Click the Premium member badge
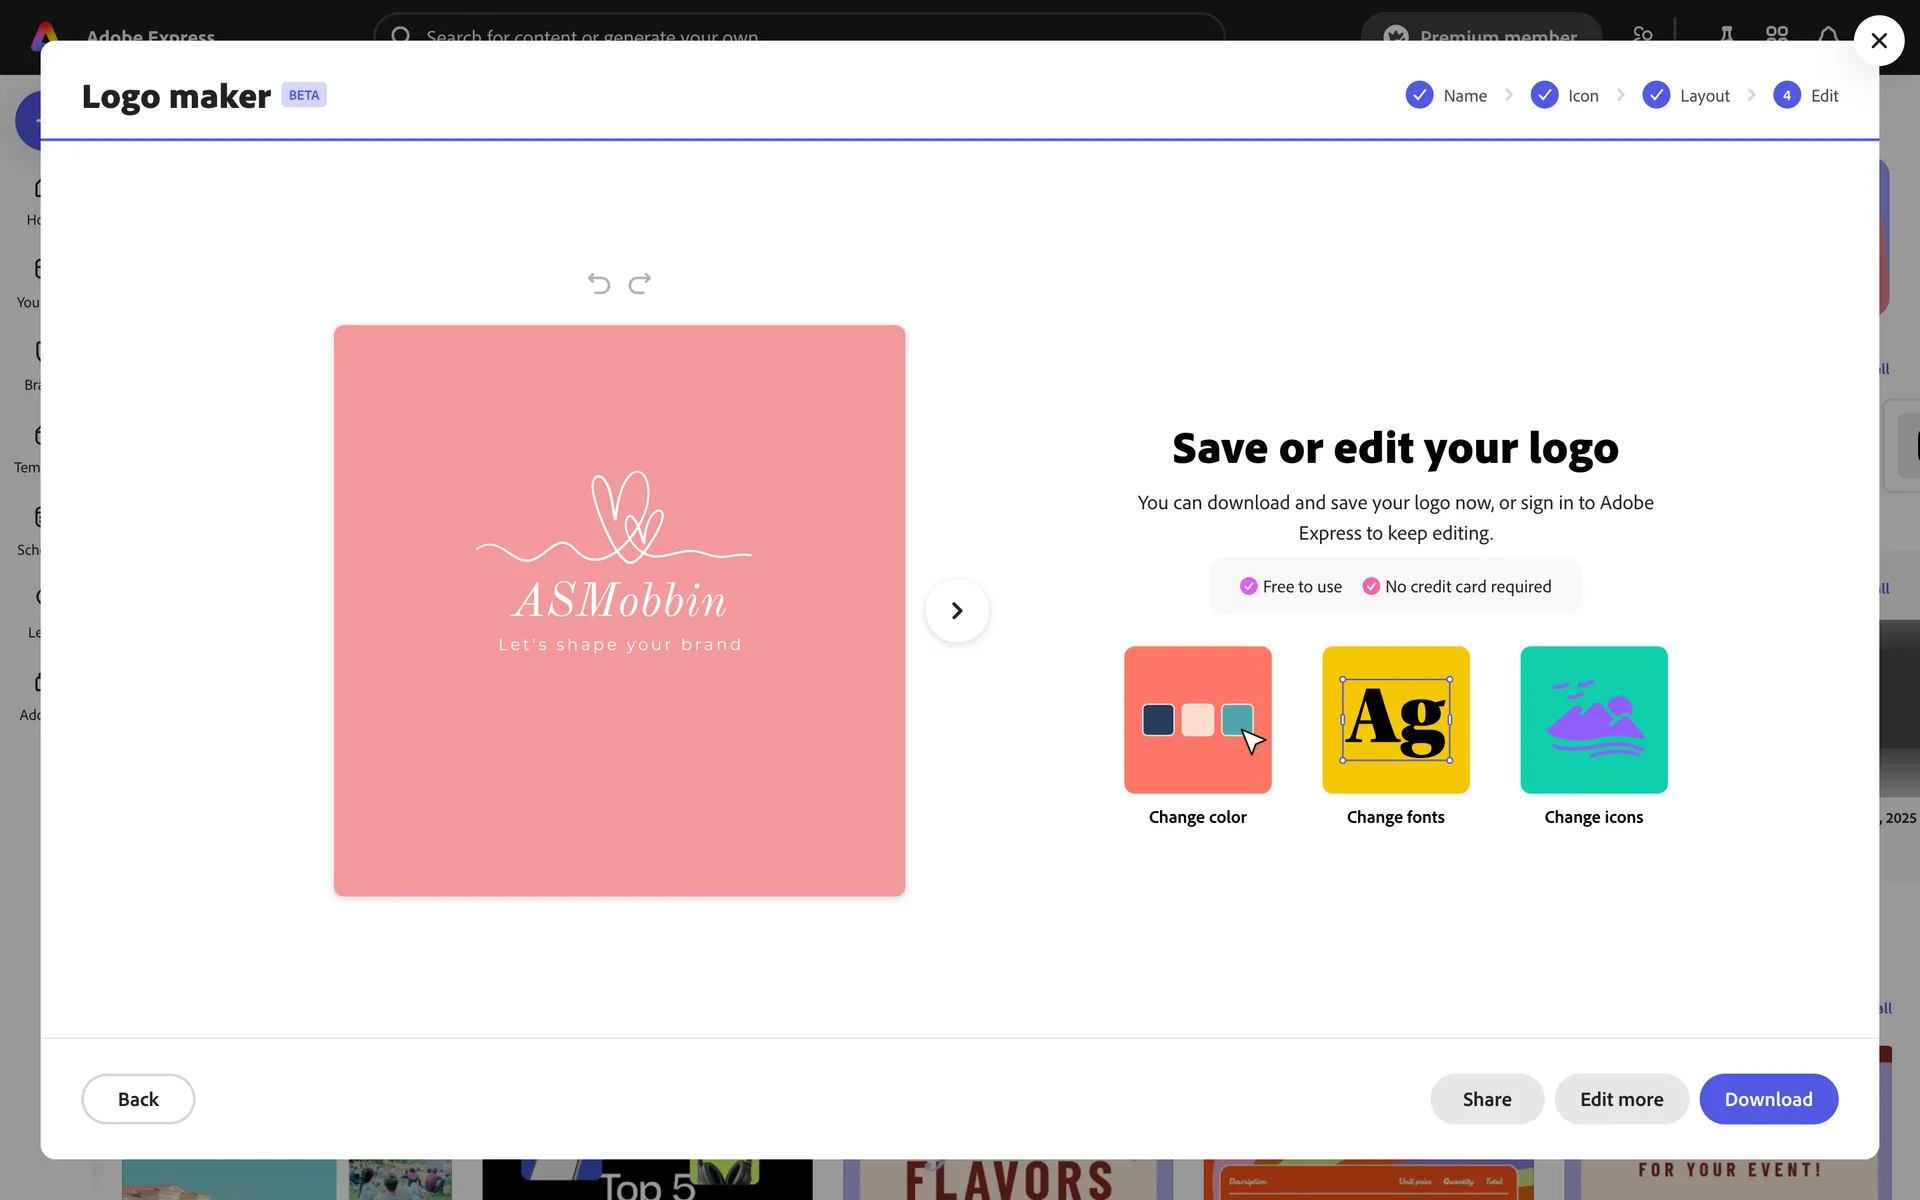Screen dimensions: 1920x1200 (x=1481, y=30)
